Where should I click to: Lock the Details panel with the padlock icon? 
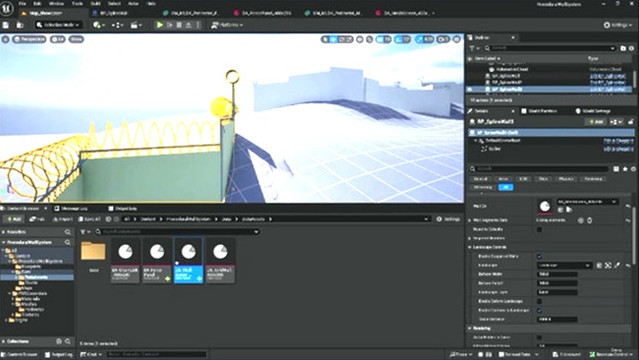point(631,122)
